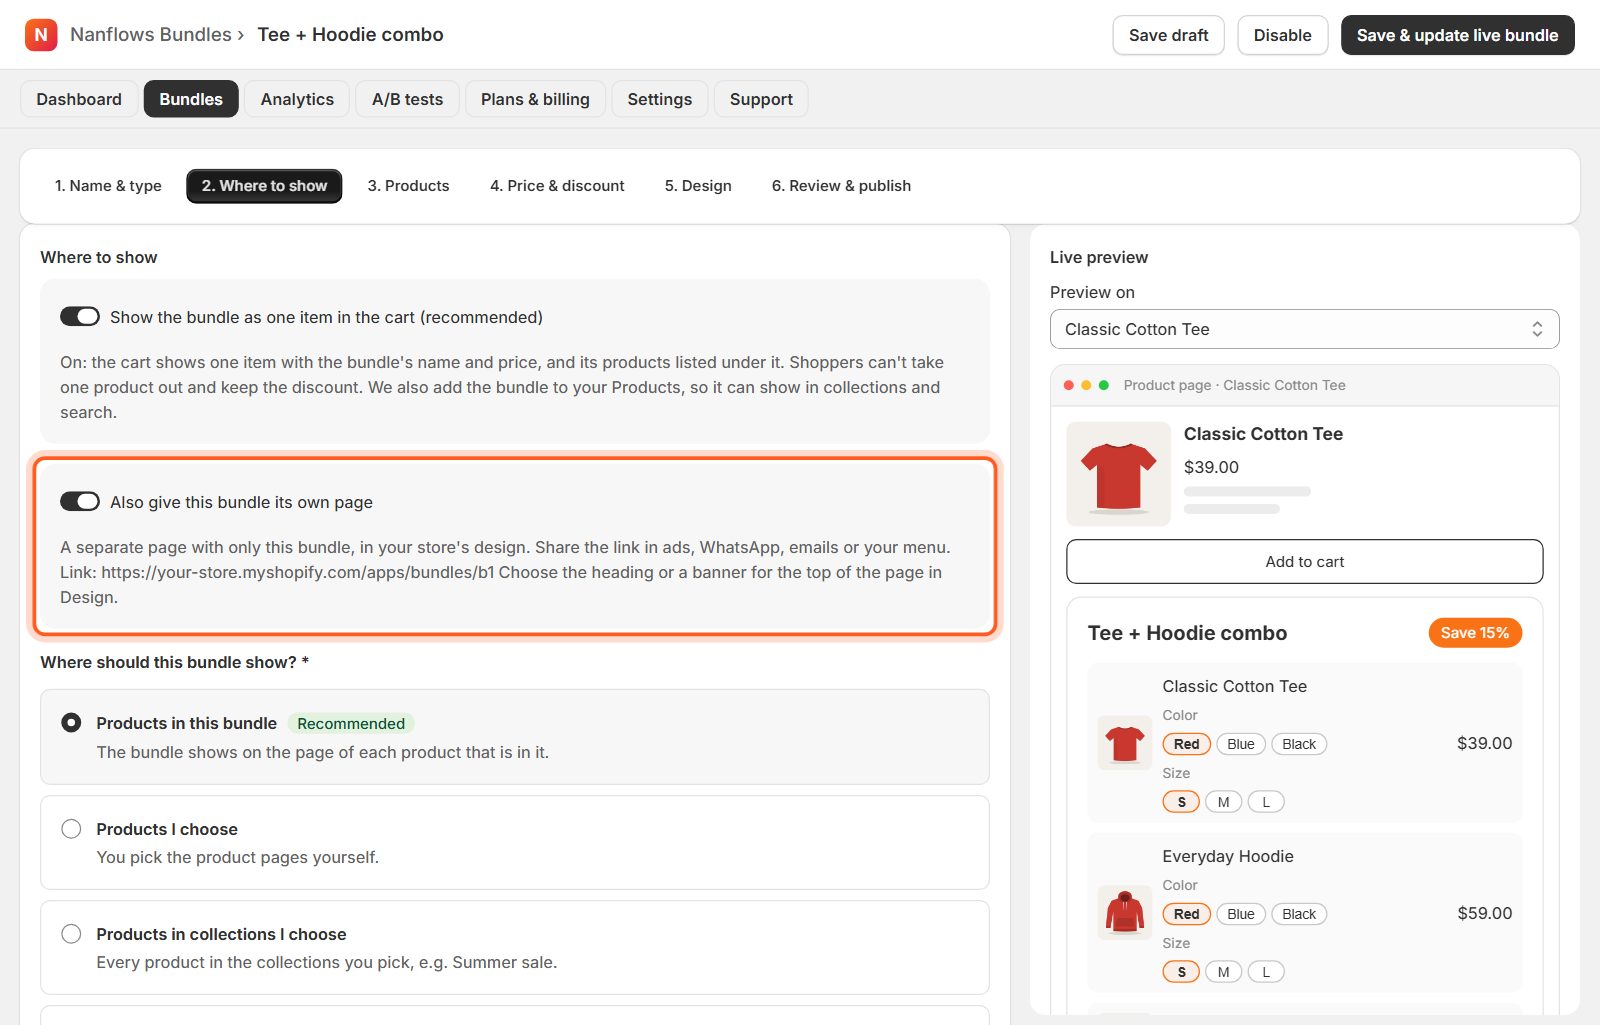Screen dimensions: 1600x1025
Task: Go to step 5. Design
Action: click(x=698, y=186)
